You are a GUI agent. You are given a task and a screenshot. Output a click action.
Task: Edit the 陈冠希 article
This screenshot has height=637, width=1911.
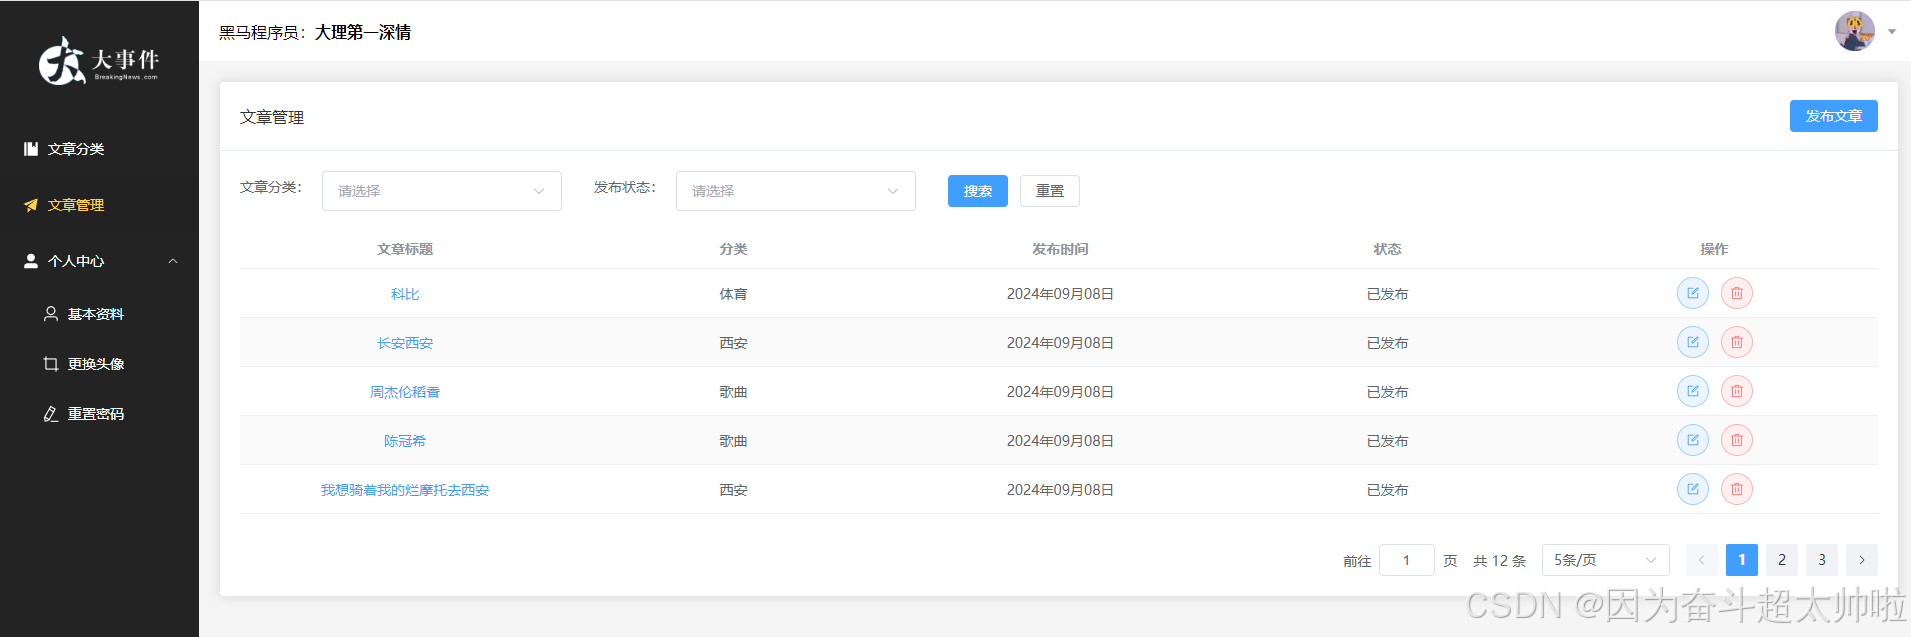(1693, 440)
